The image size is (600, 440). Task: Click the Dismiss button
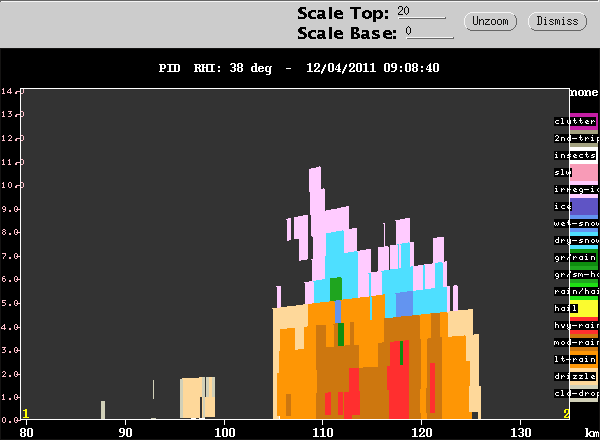point(557,21)
